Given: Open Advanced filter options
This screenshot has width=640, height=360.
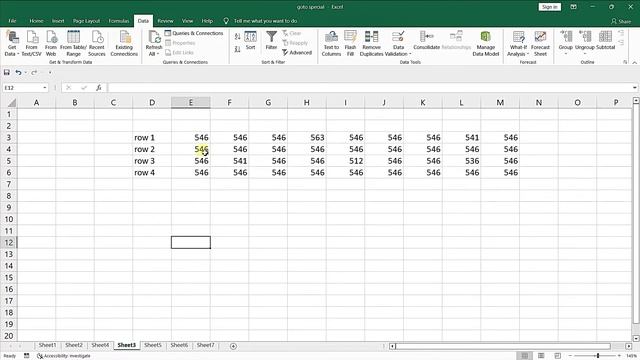Looking at the screenshot, I should 297,53.
